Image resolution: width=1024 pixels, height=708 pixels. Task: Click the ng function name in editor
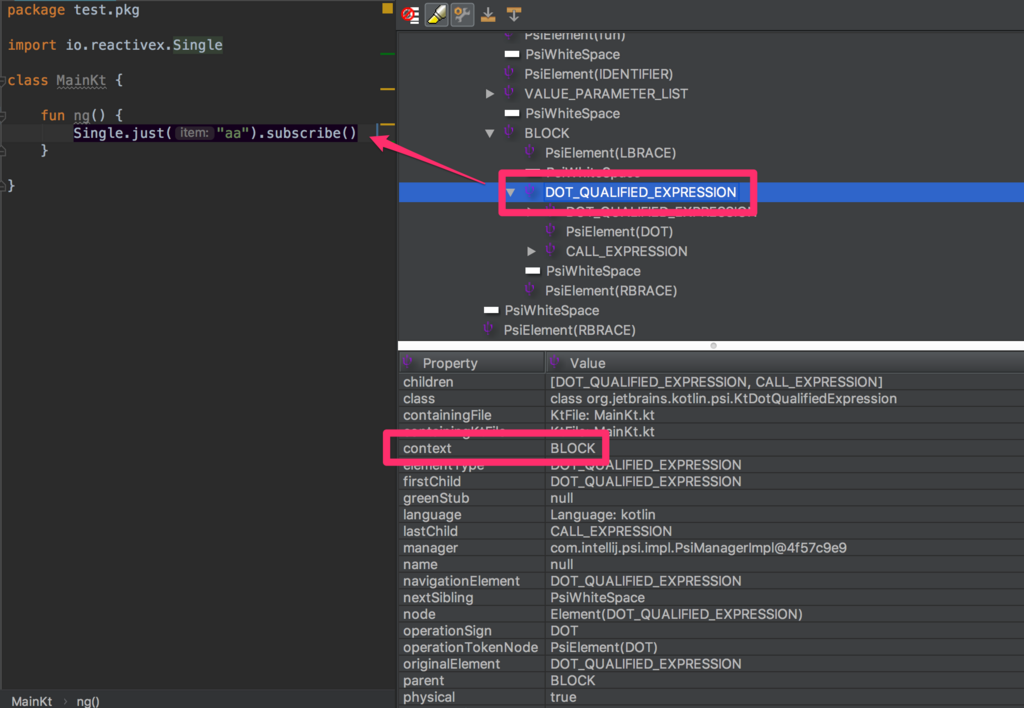coord(81,116)
